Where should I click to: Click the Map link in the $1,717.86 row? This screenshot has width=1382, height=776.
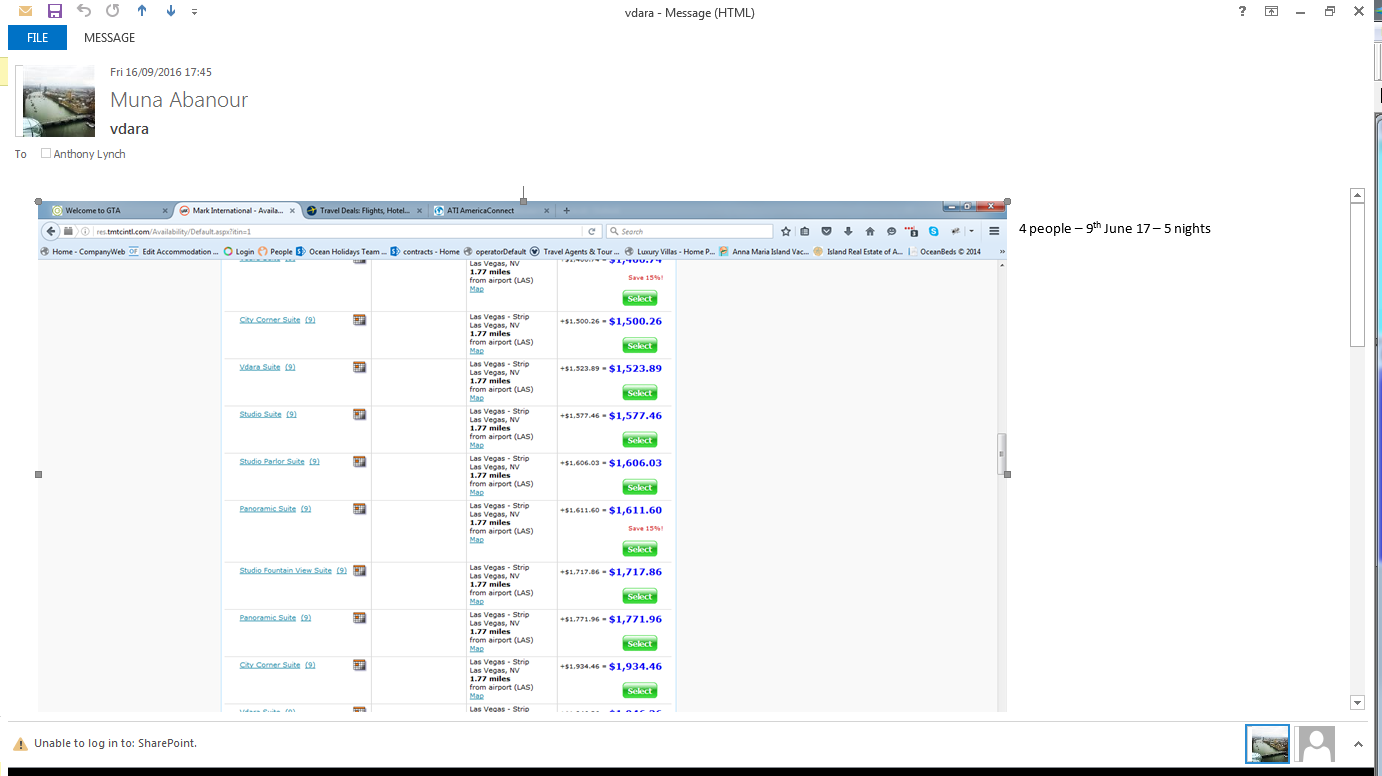[x=476, y=601]
